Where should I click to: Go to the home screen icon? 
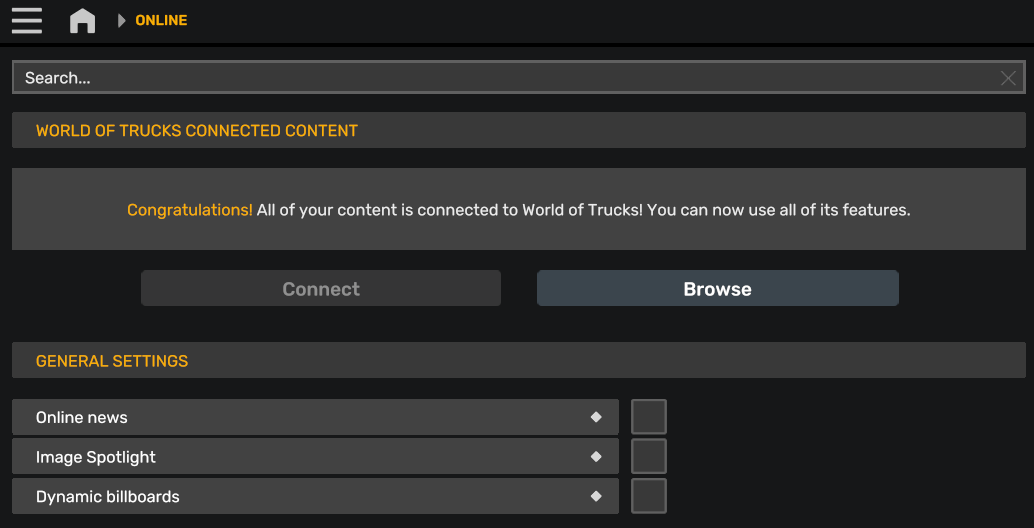point(82,20)
